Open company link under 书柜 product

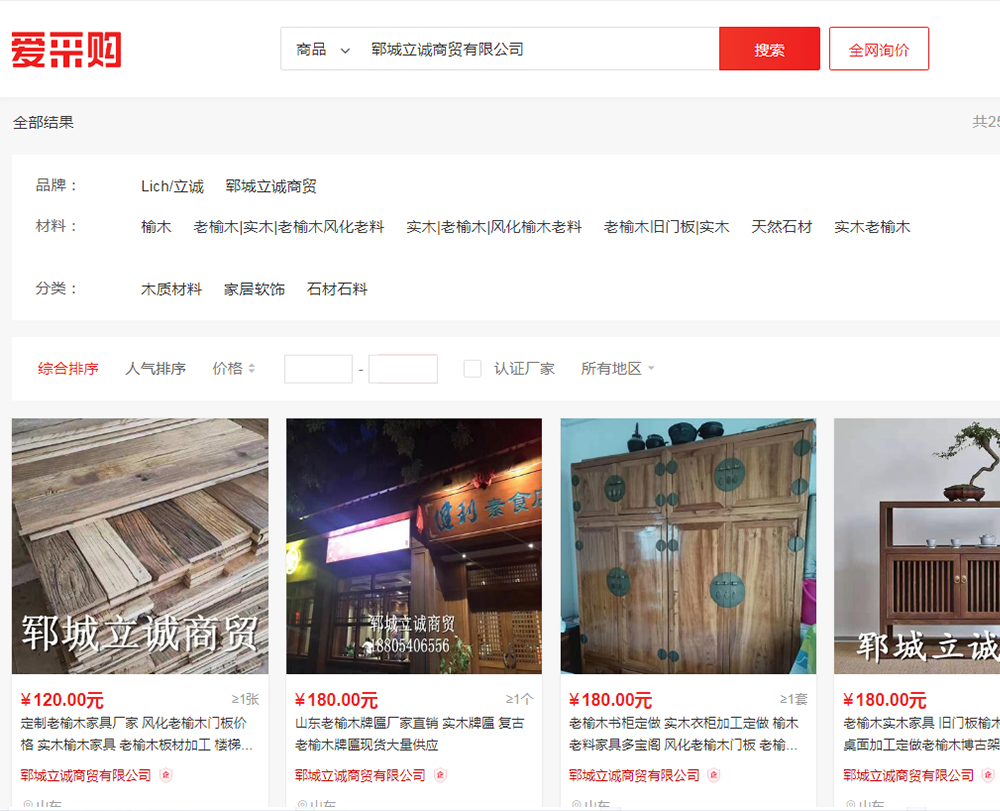click(x=635, y=775)
